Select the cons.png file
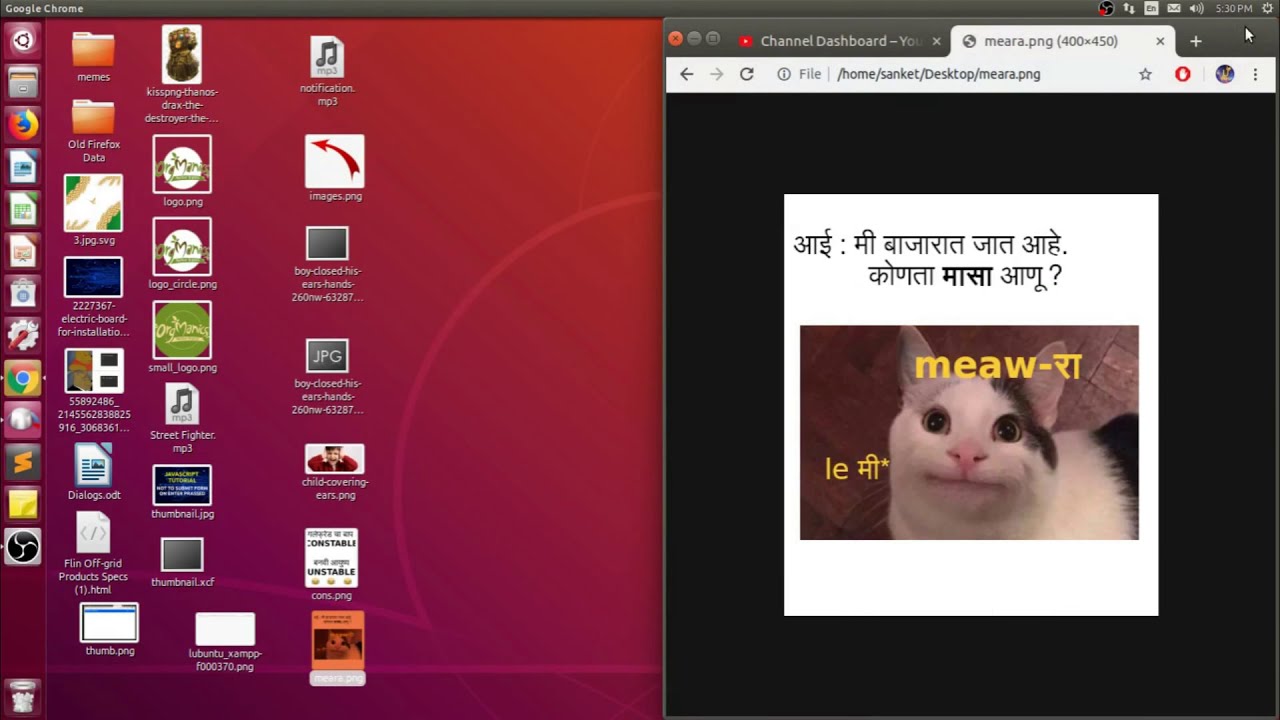 coord(331,565)
